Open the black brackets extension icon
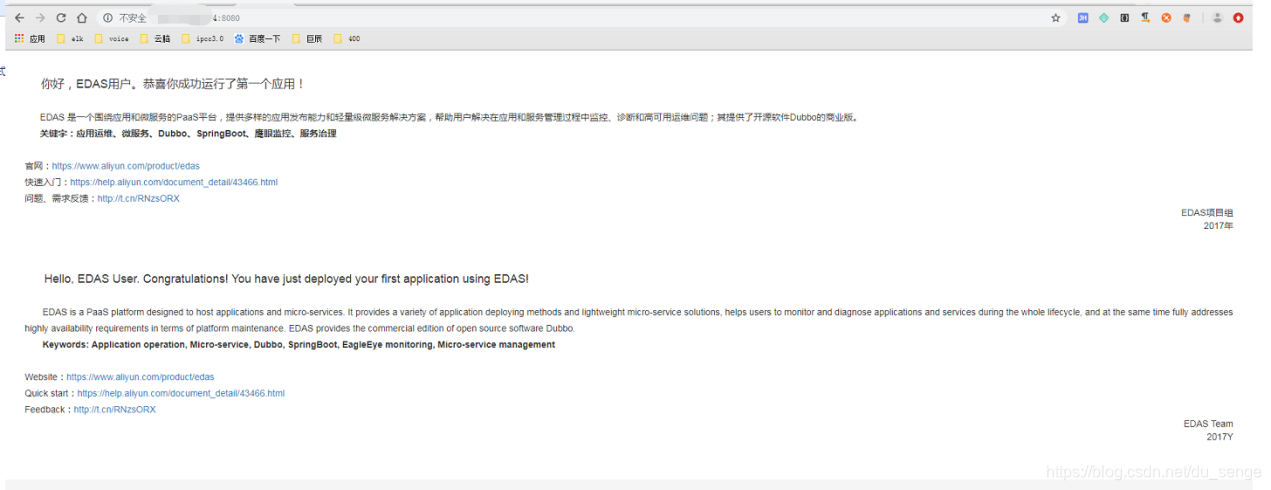1271x490 pixels. [1125, 18]
